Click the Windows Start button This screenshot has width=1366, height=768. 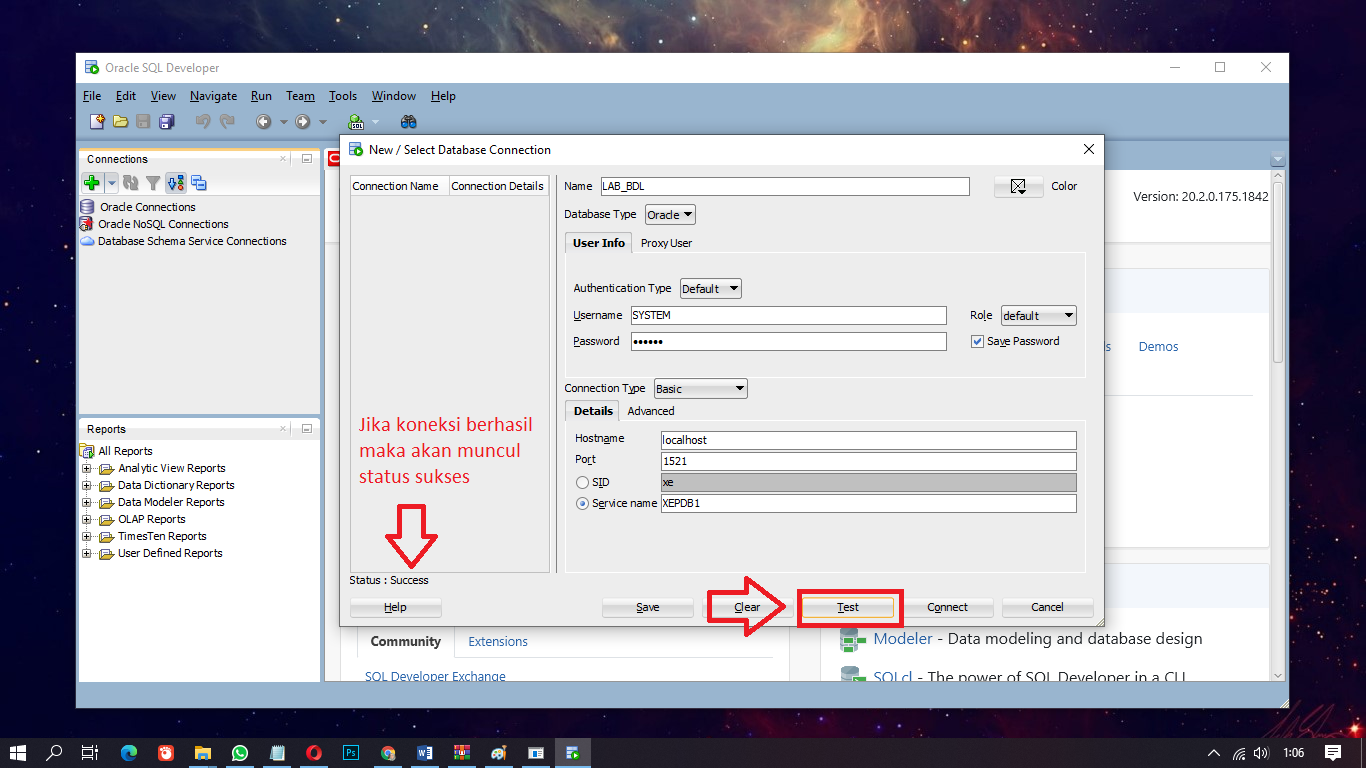[x=18, y=753]
